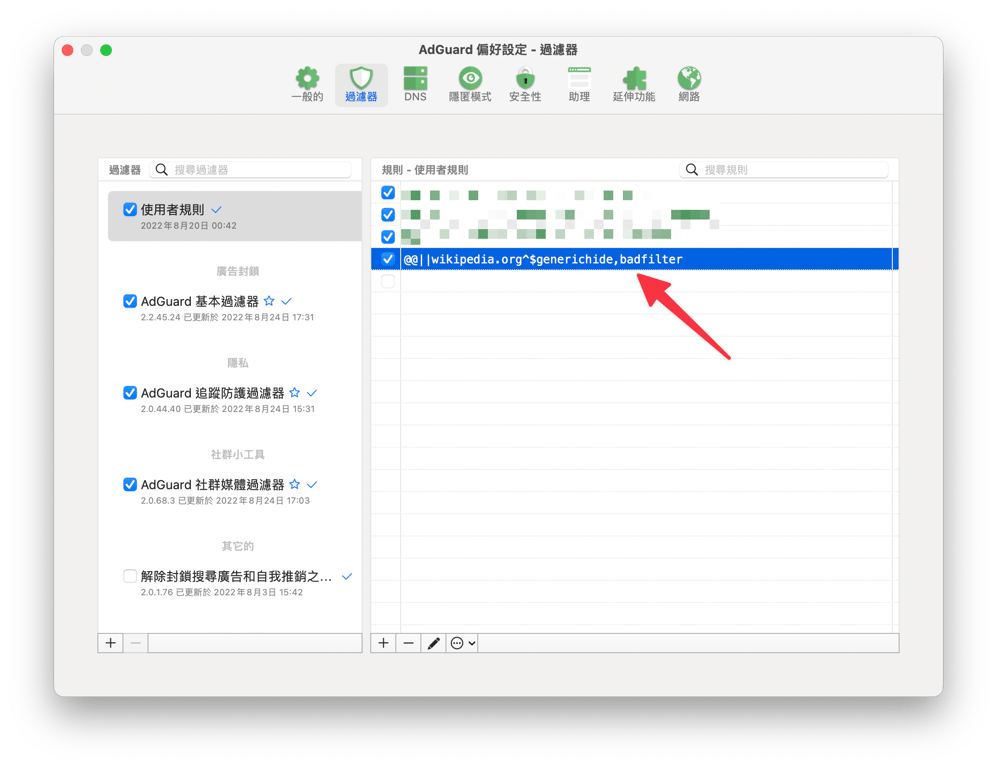Zoom the window with the green button
Screen dimensions: 997x768
click(106, 50)
